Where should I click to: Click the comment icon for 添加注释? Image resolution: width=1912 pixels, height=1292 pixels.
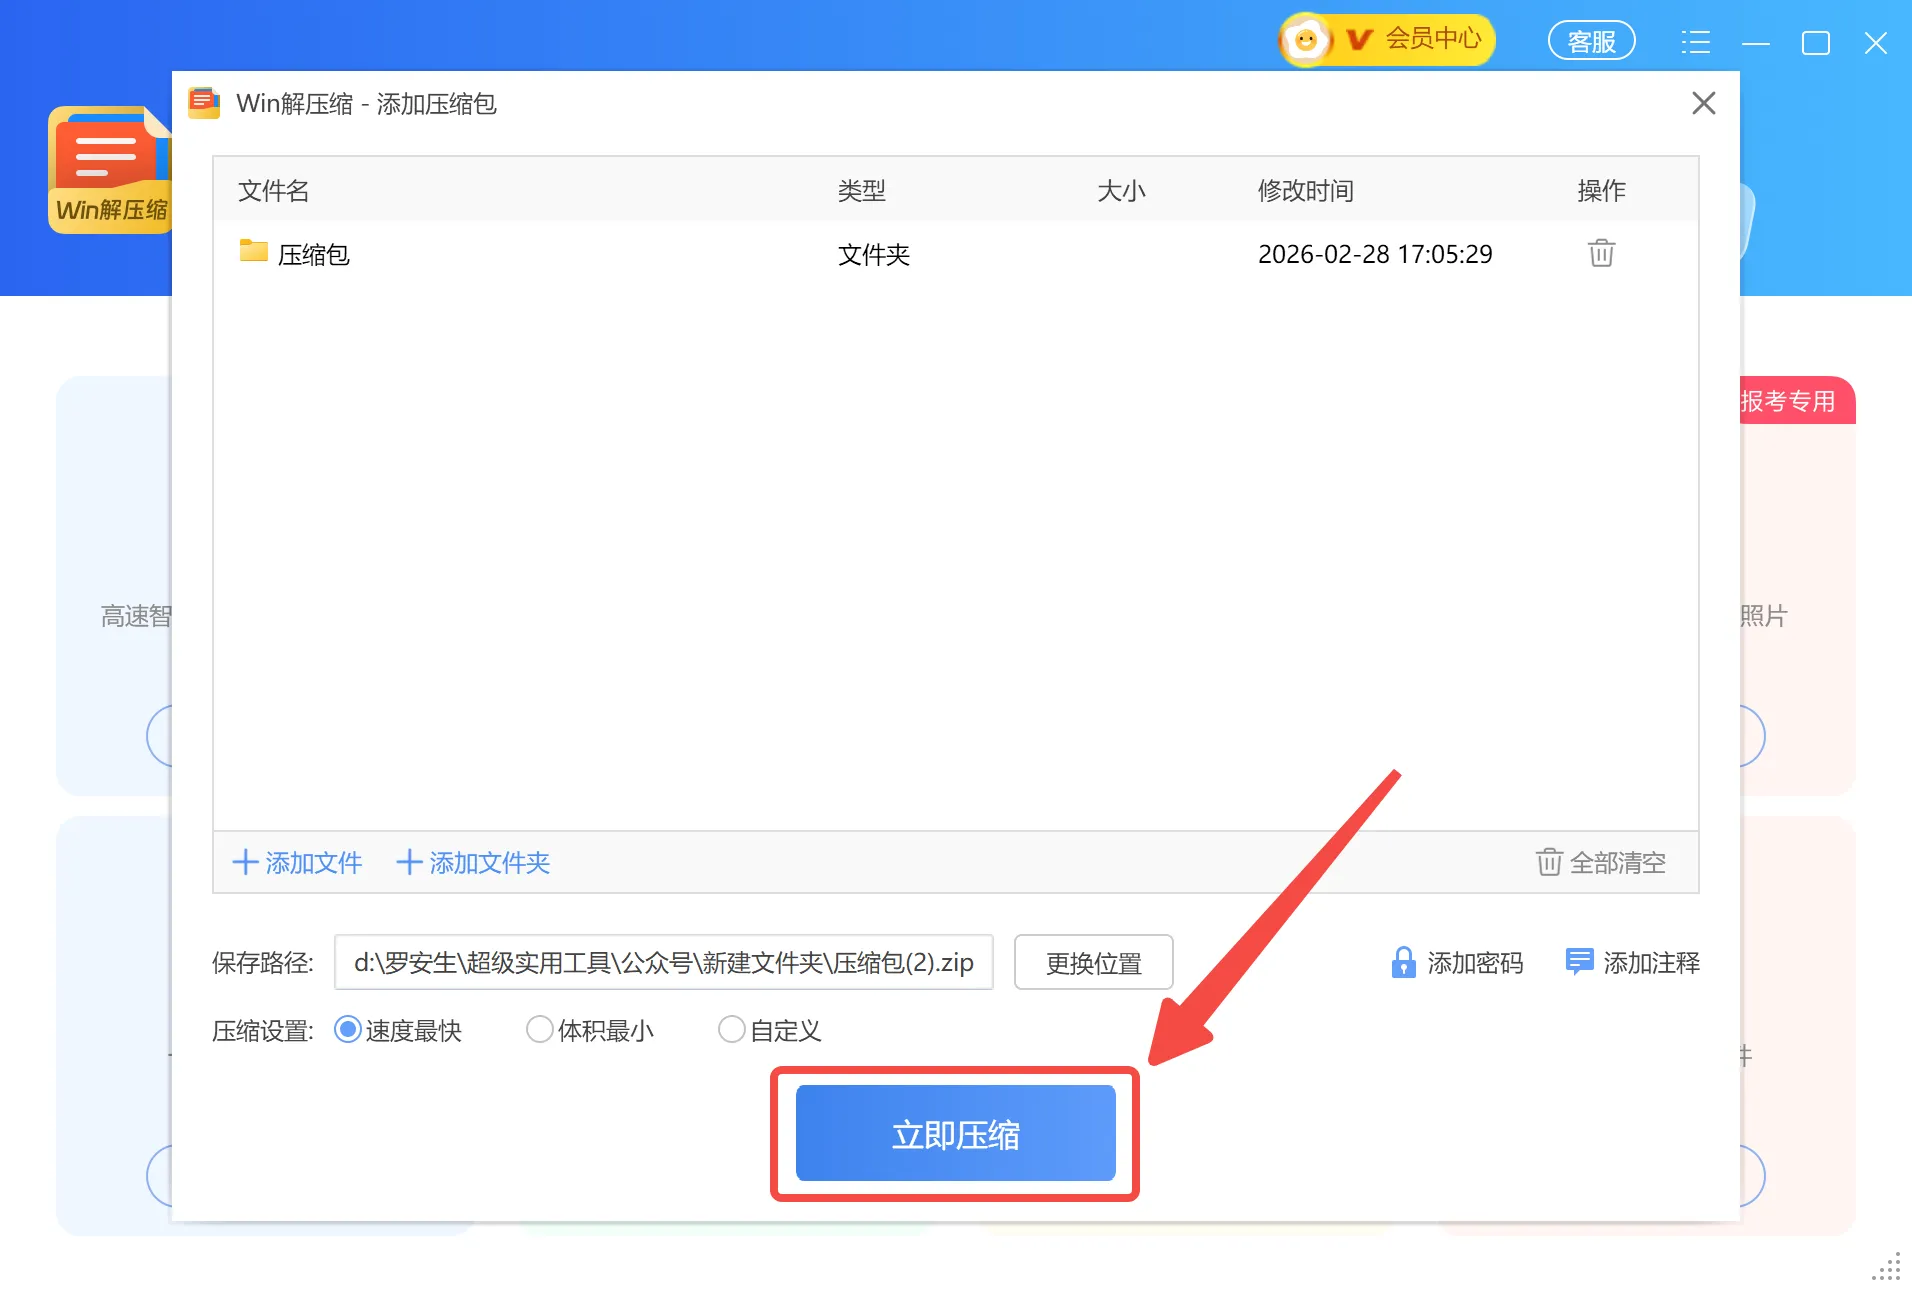[x=1578, y=962]
